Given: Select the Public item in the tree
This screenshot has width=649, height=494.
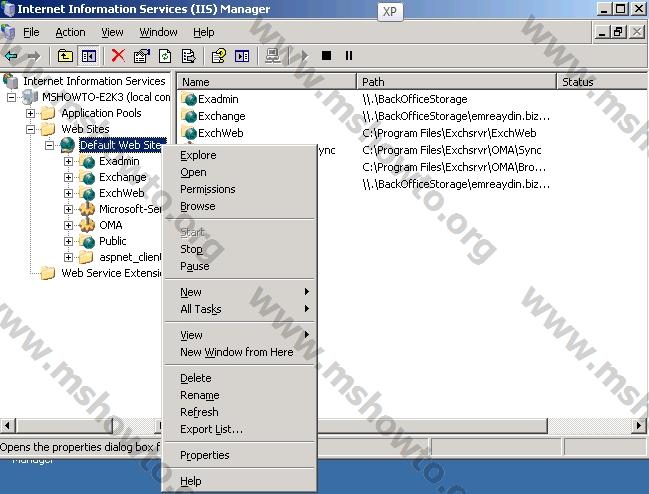Looking at the screenshot, I should point(113,241).
